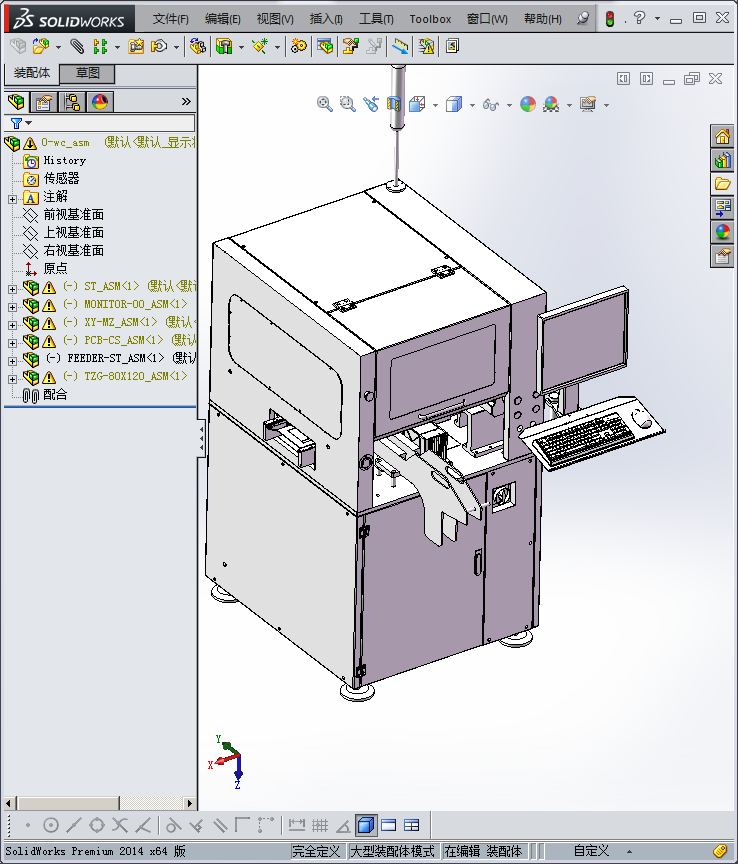Screen dimensions: 738x864
Task: Click the New Motion Study icon
Action: click(299, 46)
